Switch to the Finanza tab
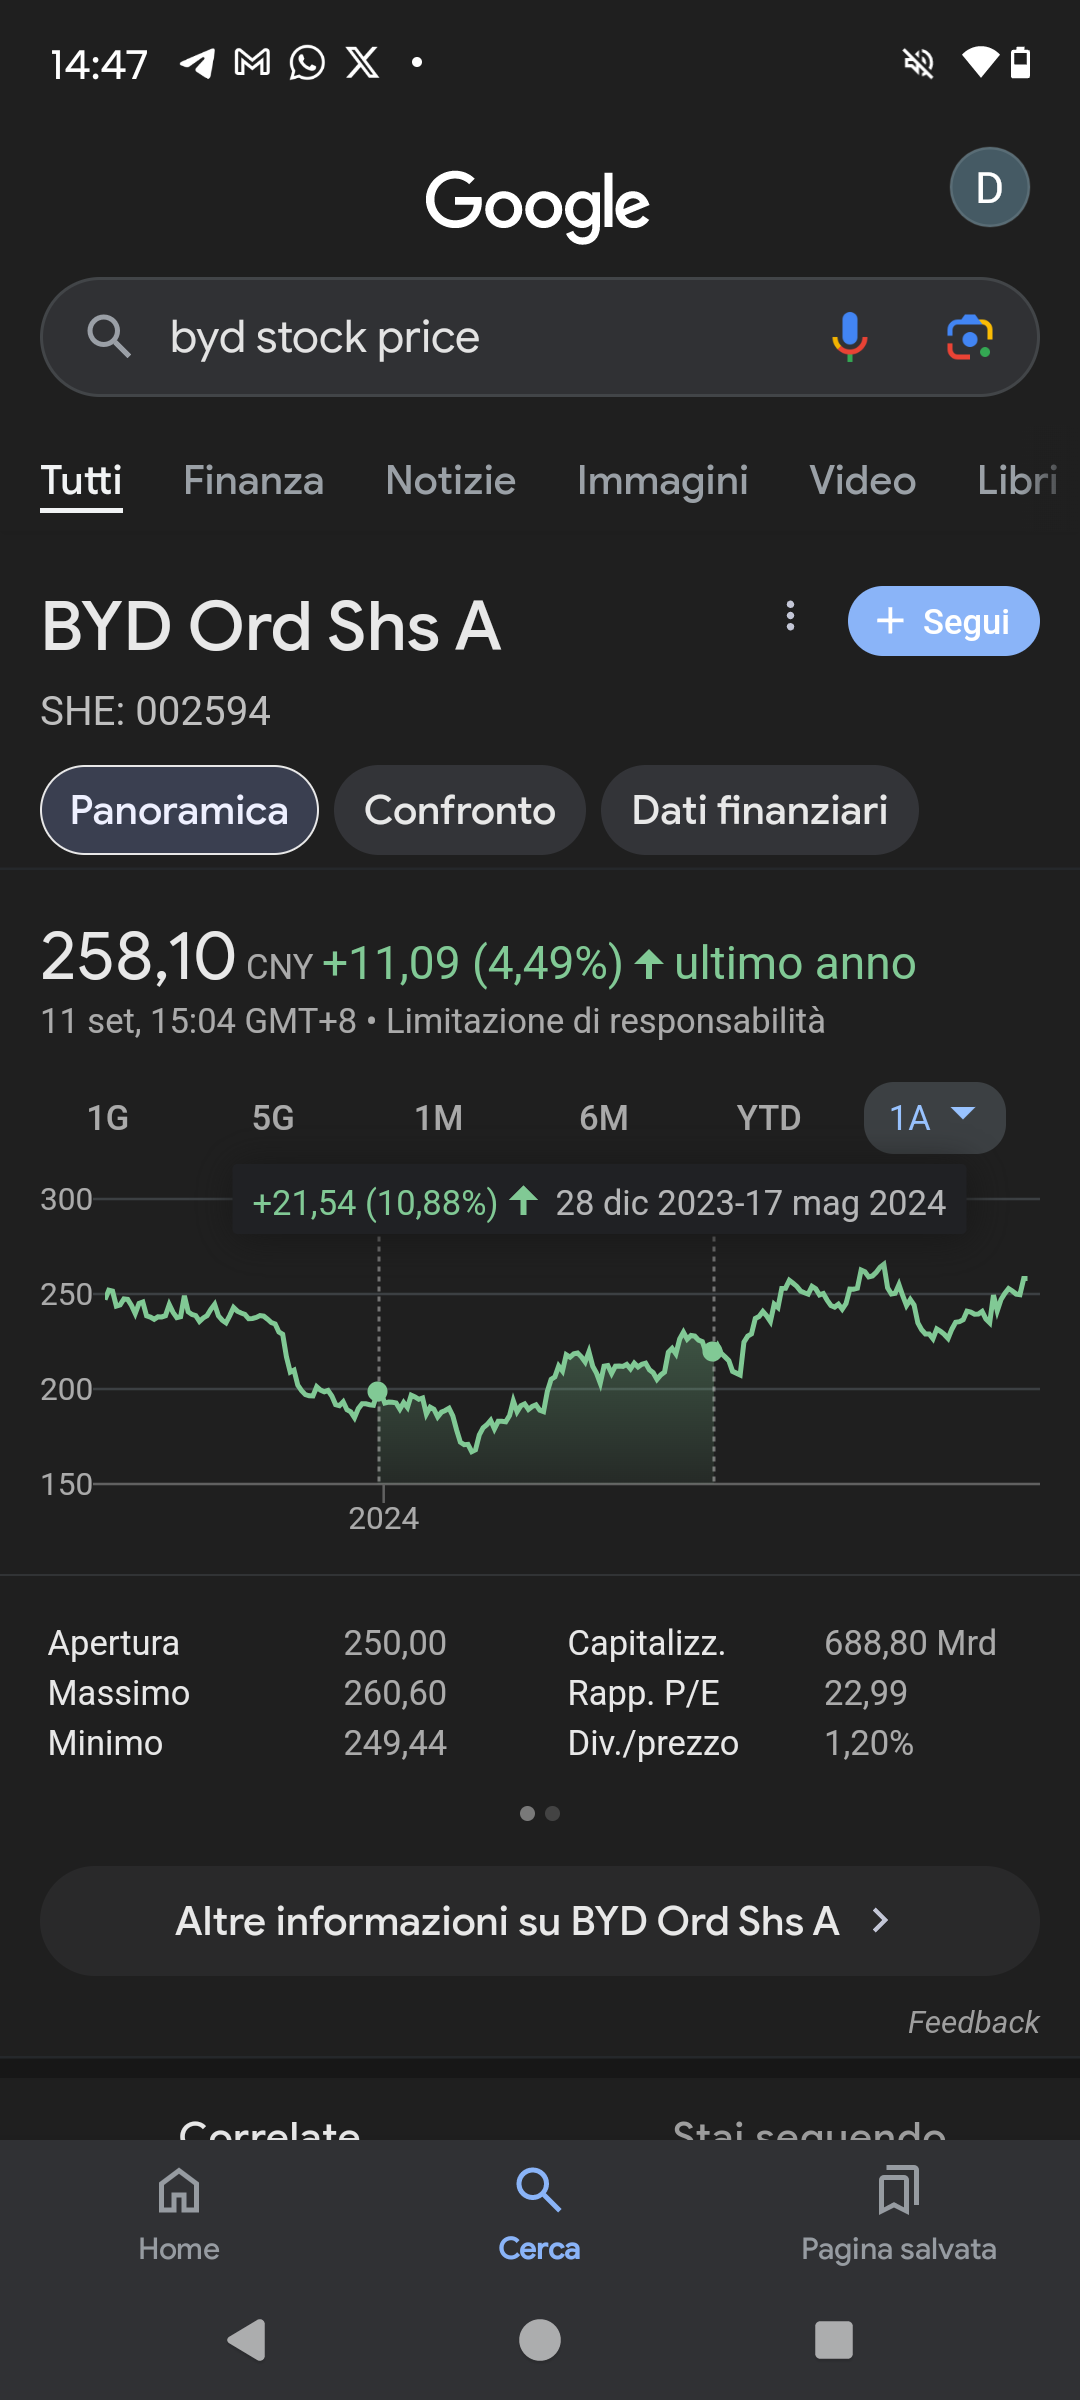Viewport: 1080px width, 2400px height. [x=254, y=481]
